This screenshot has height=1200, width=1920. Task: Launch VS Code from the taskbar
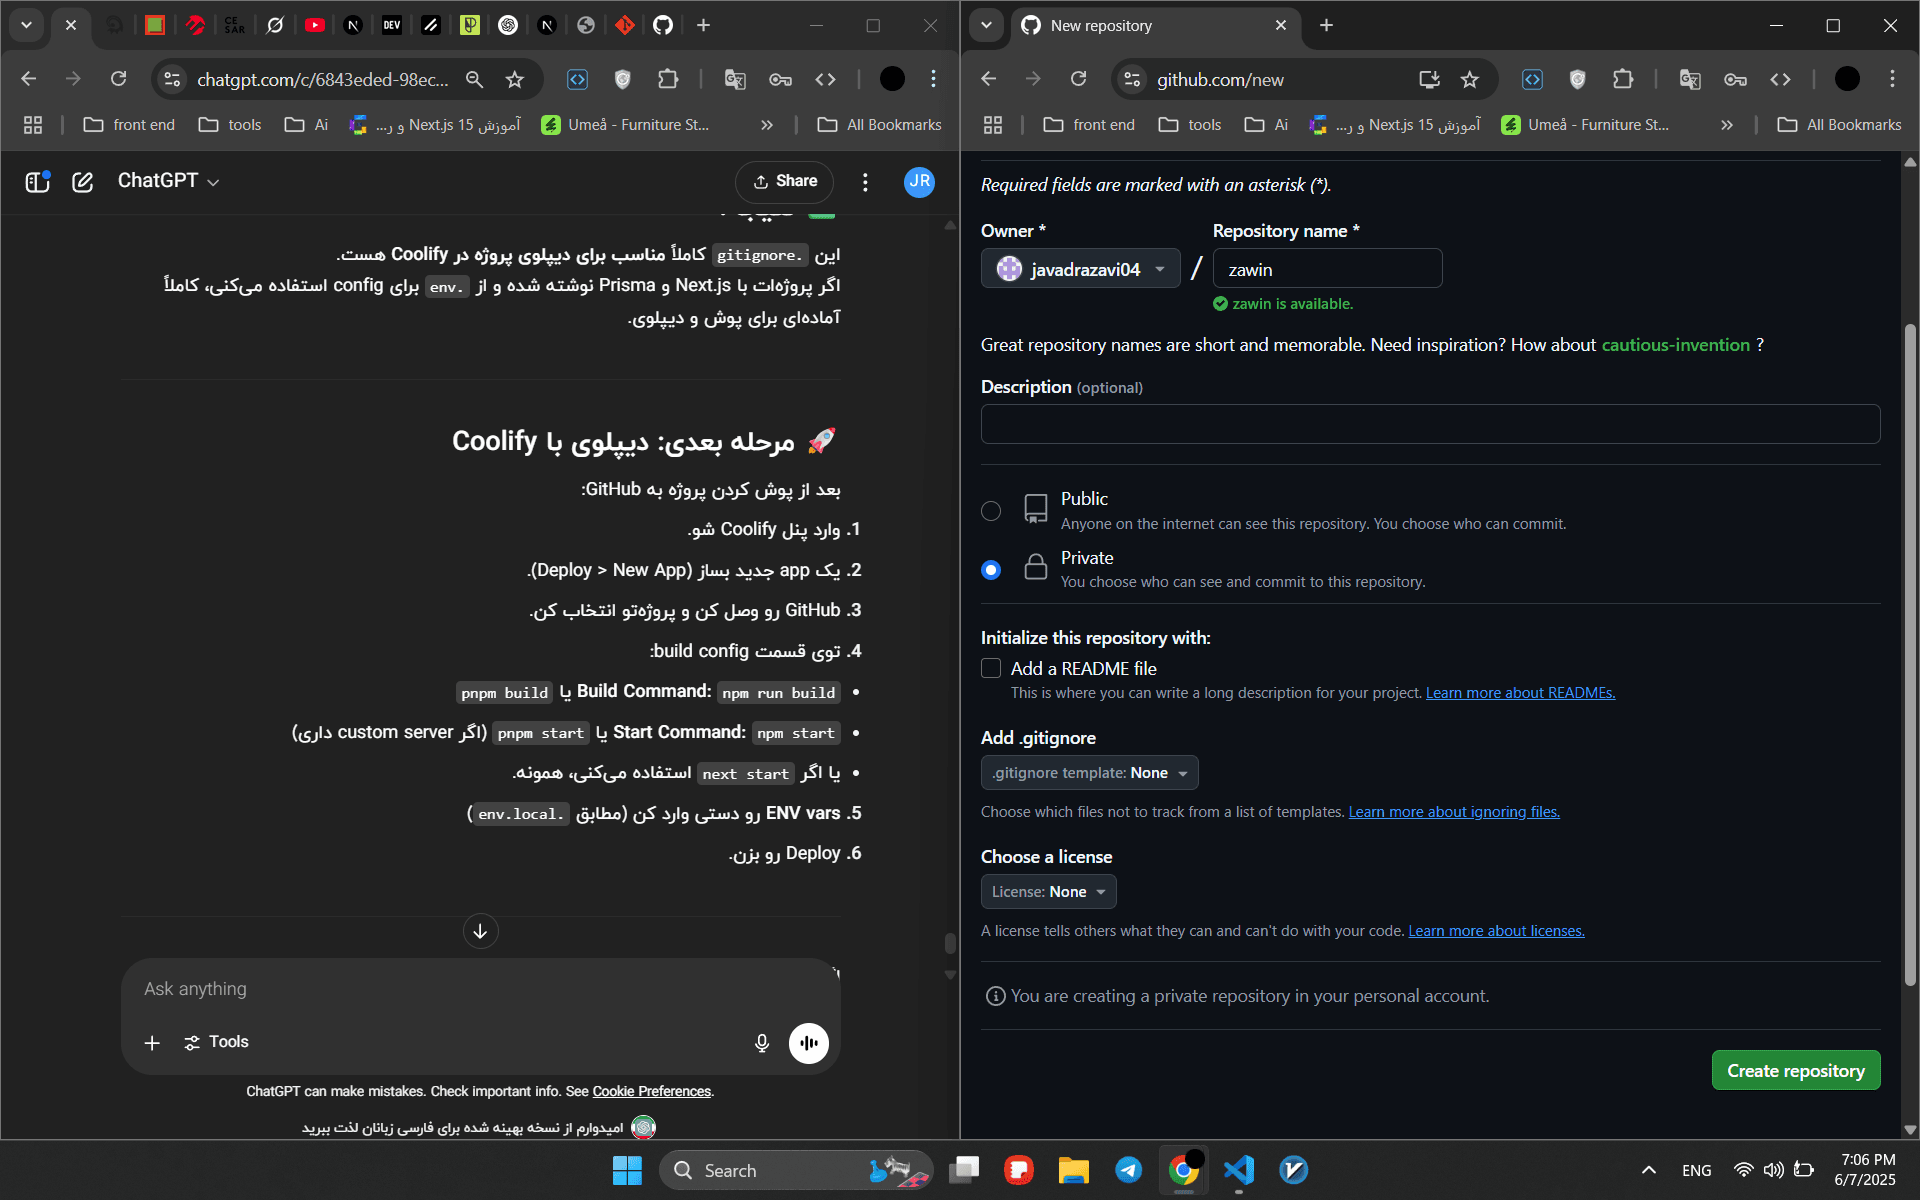pyautogui.click(x=1238, y=1170)
